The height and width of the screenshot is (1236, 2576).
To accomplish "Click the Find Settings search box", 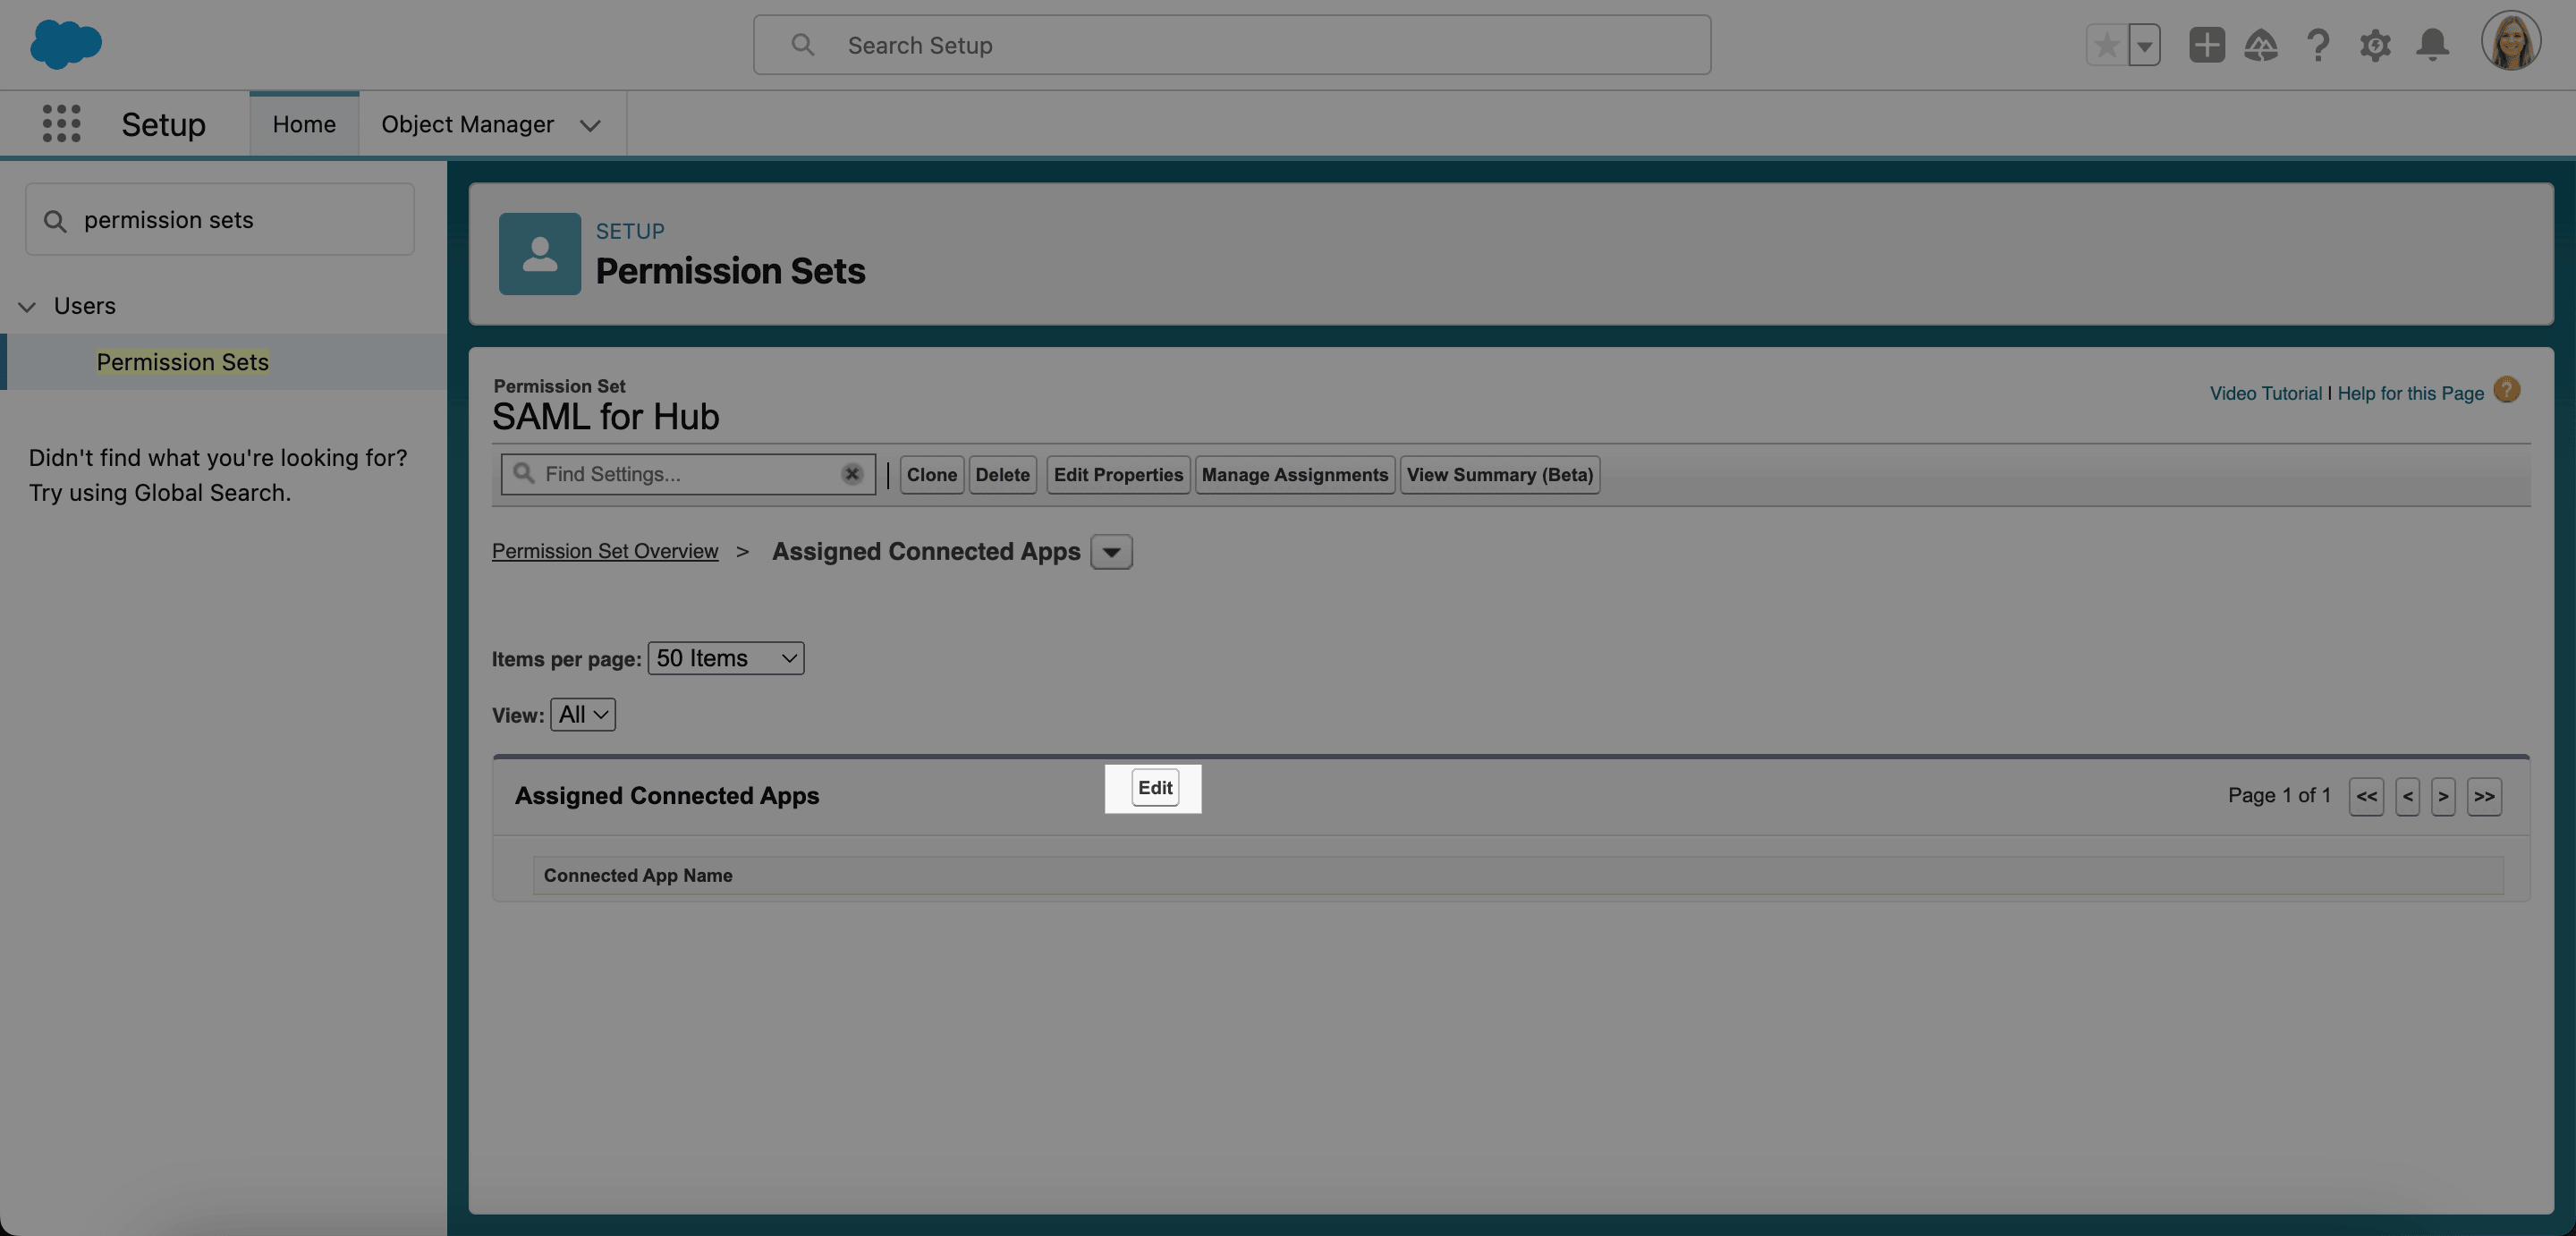I will coord(688,474).
